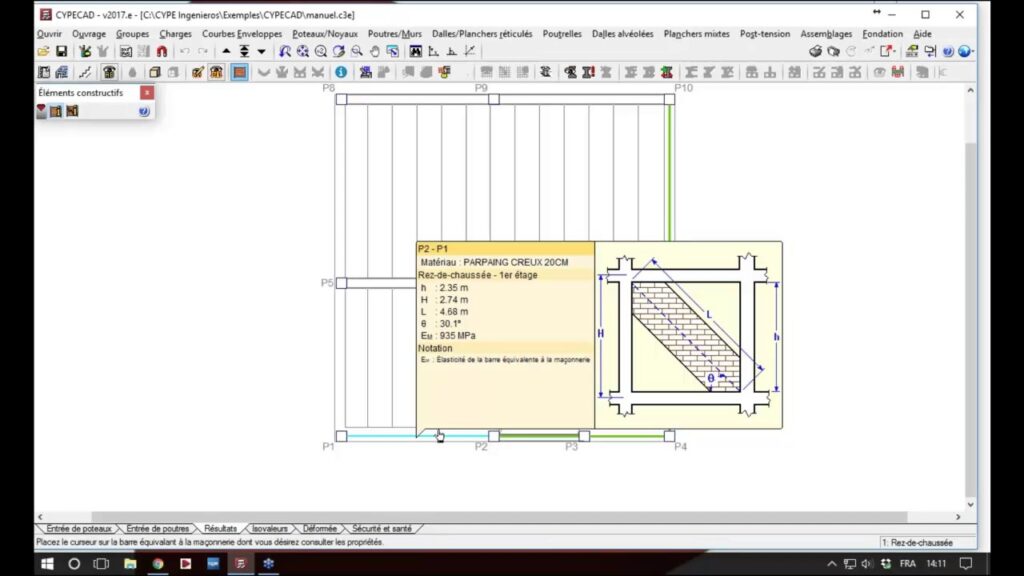
Task: Toggle the highlighted orange square toolbar button
Action: [240, 72]
